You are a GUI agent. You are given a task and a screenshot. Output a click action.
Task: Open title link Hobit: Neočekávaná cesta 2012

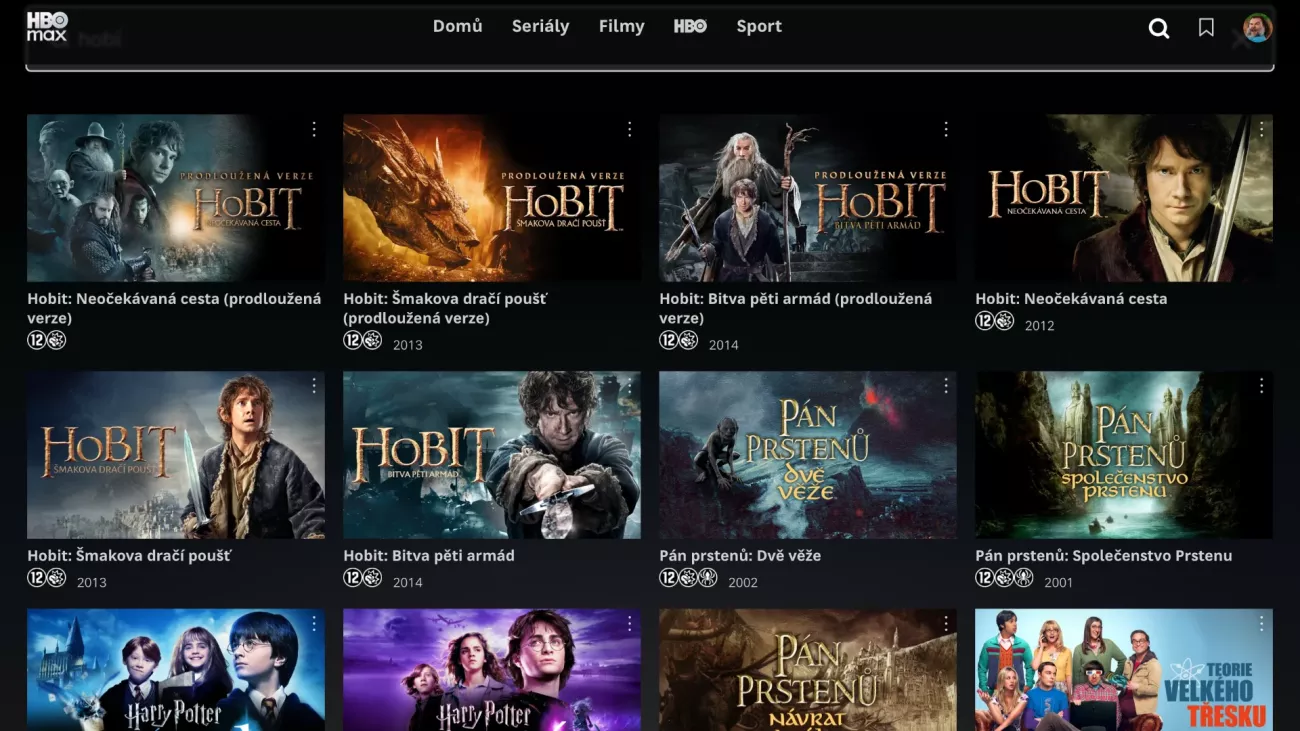(x=1071, y=299)
